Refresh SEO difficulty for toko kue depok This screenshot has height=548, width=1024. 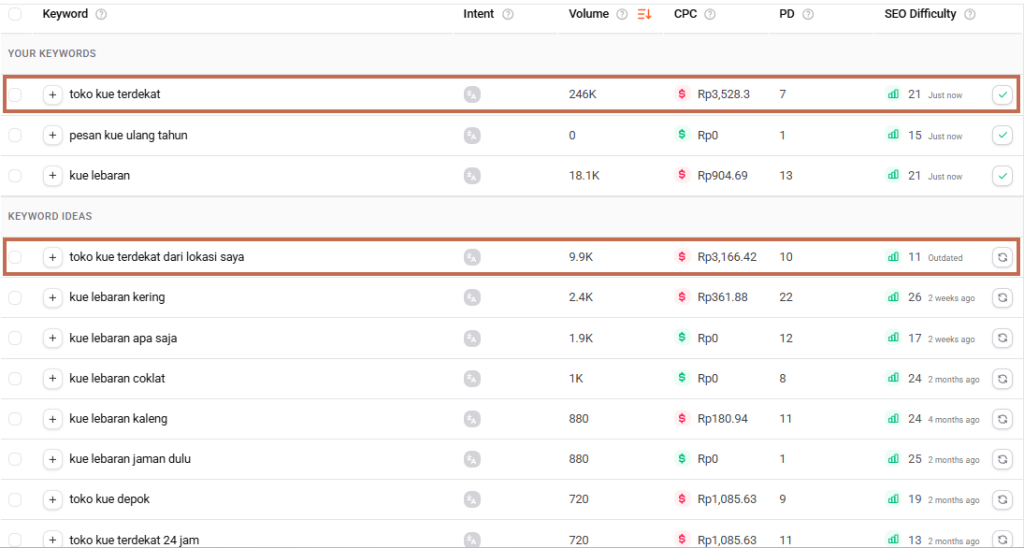click(1002, 500)
